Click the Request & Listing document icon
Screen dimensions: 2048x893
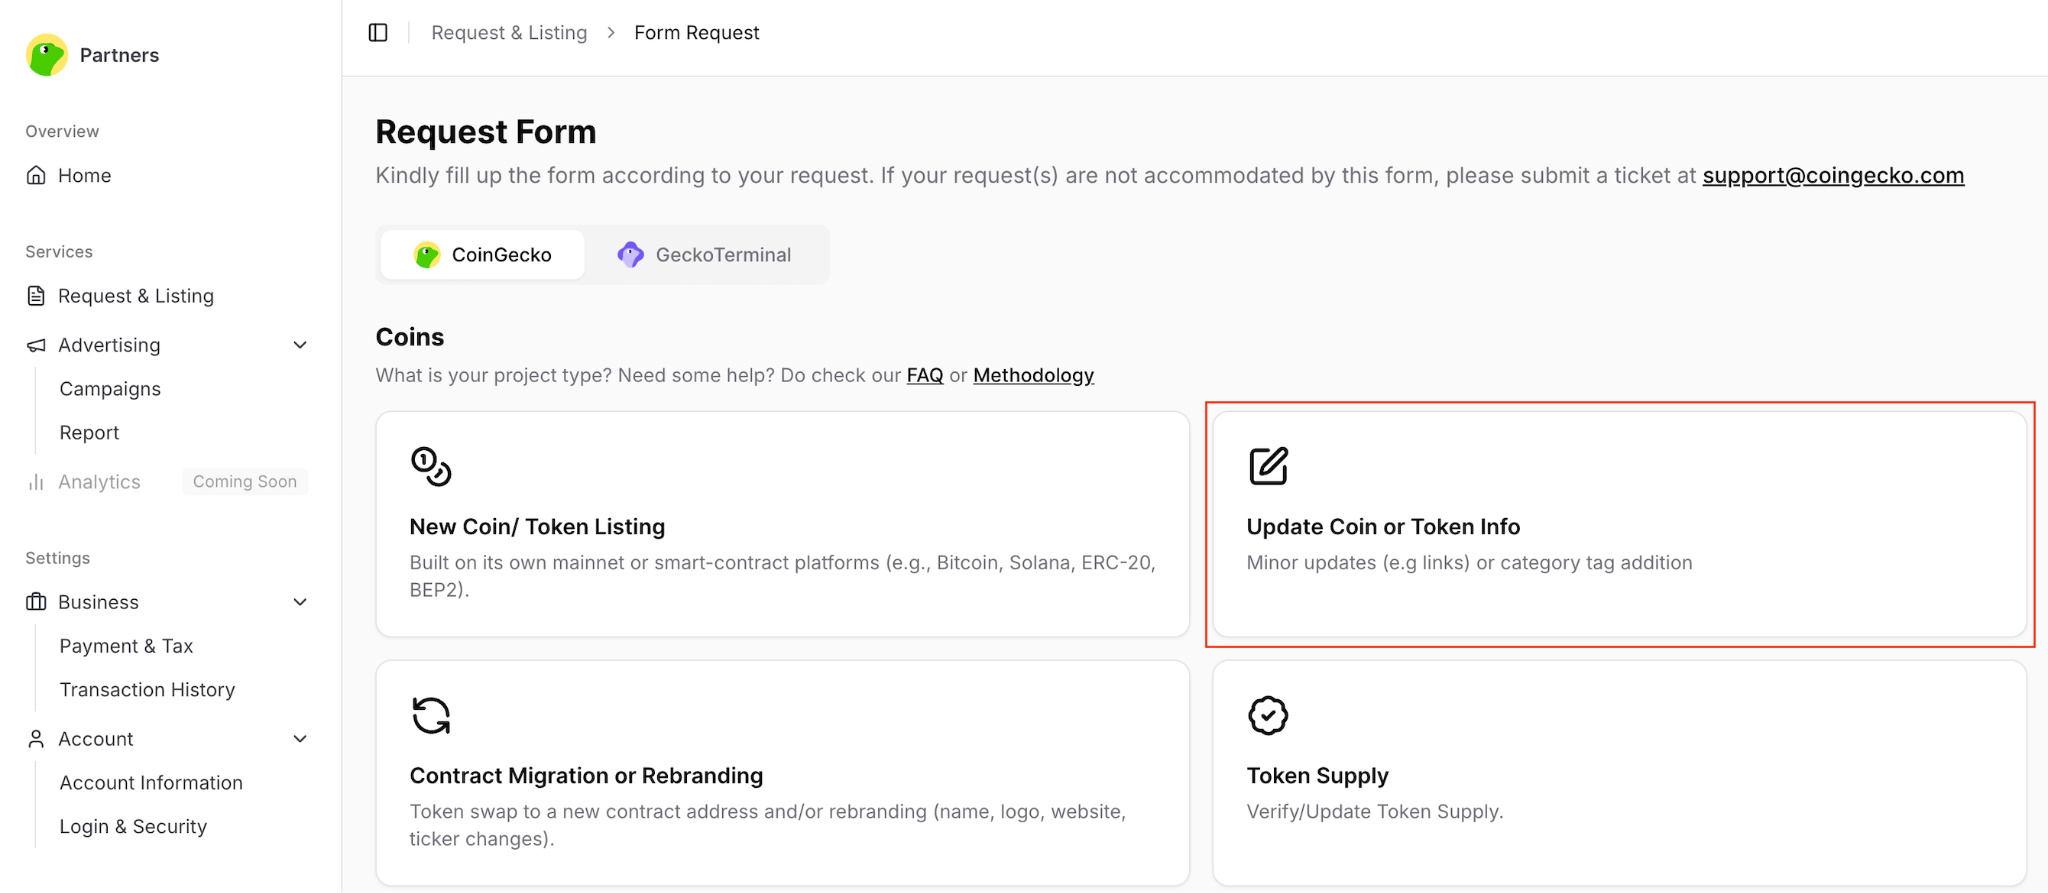point(36,296)
